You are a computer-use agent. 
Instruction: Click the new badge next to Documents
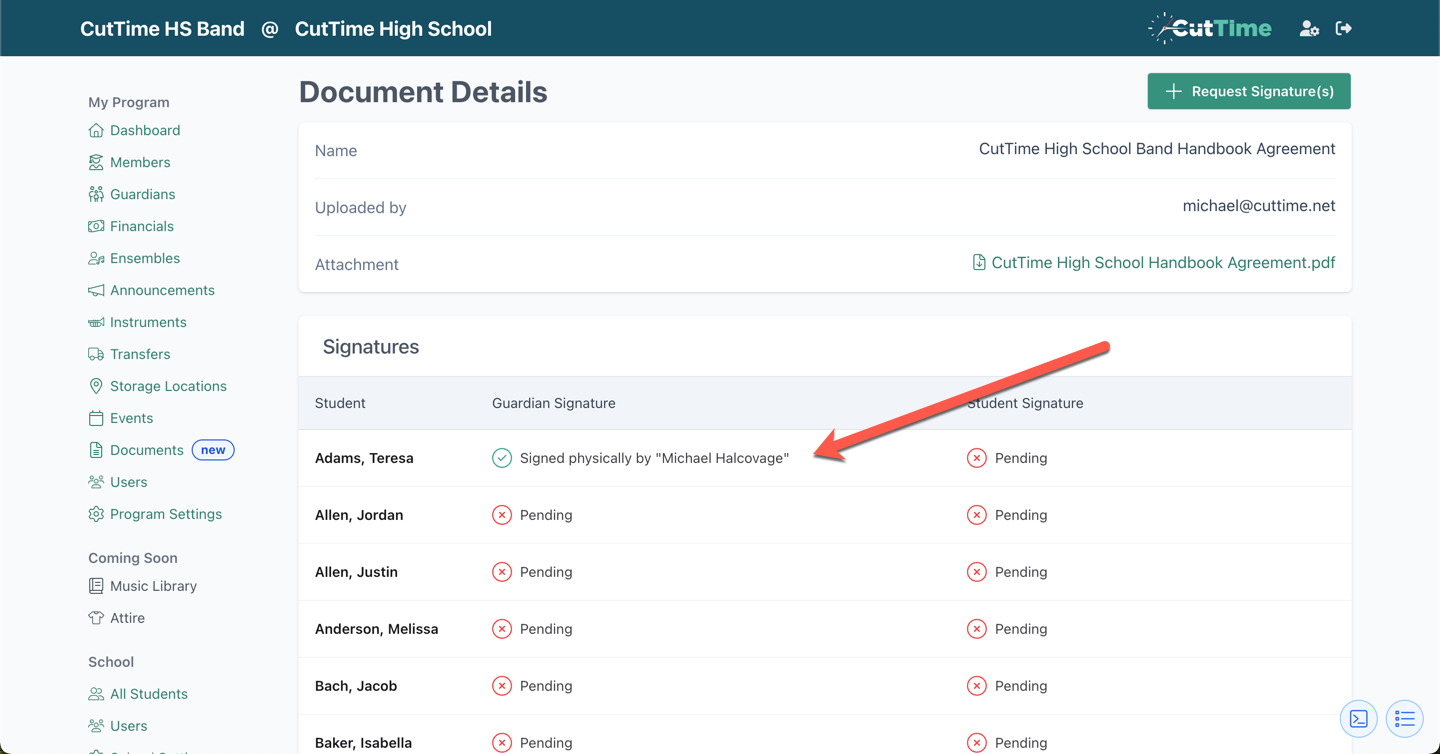coord(213,450)
